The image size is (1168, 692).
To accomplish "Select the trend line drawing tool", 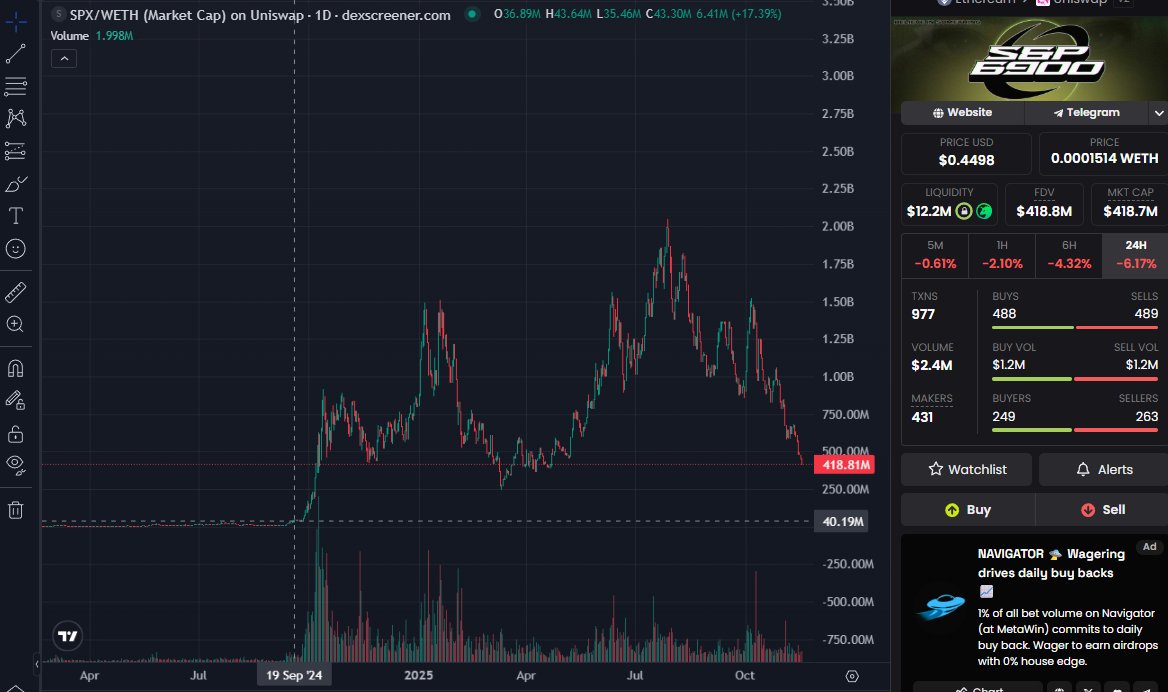I will (x=16, y=54).
